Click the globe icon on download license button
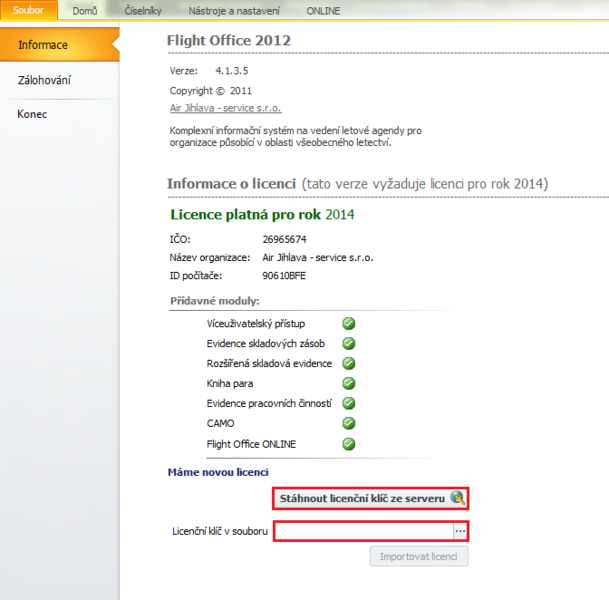Screen dimensions: 609x600 457,497
